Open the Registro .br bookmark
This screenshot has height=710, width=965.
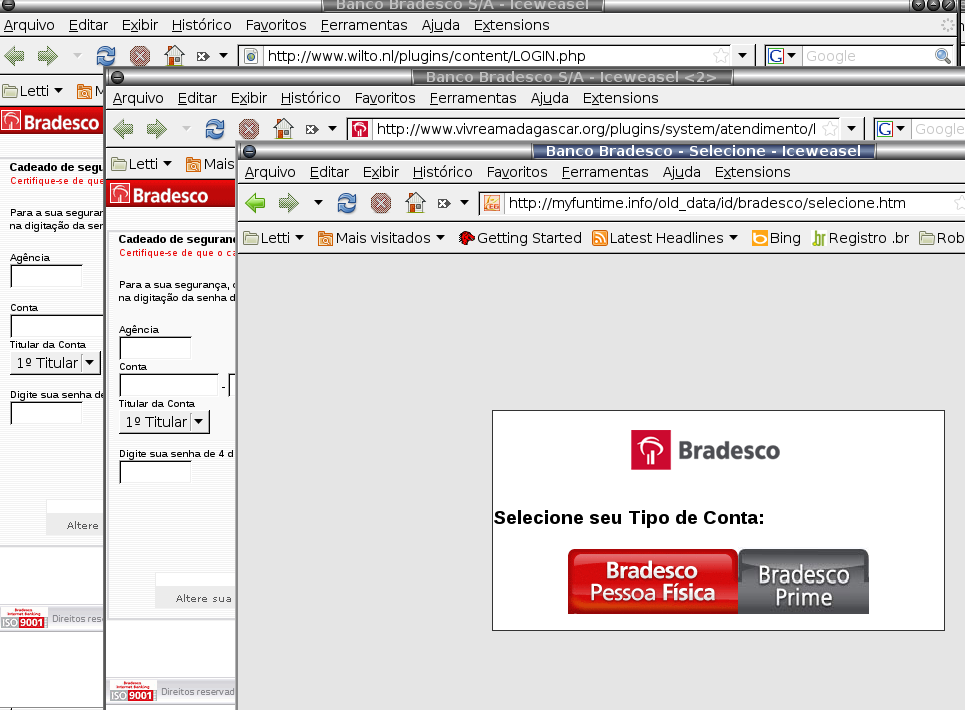860,238
